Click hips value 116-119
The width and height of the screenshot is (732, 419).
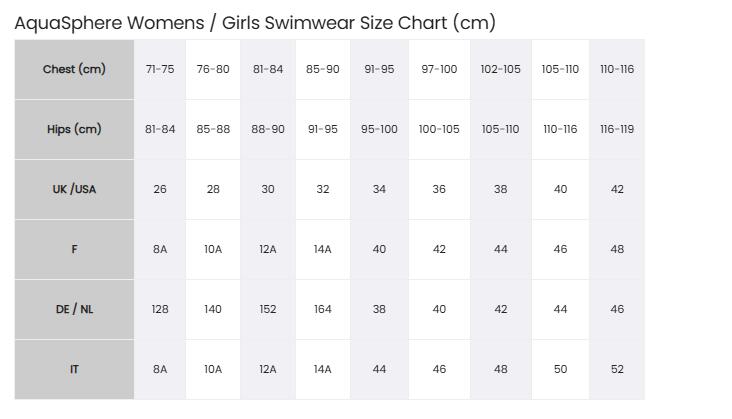(617, 129)
